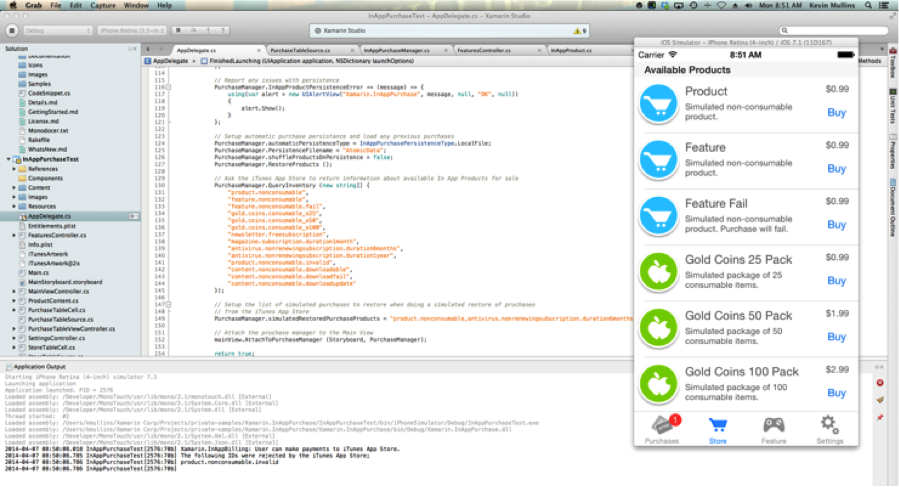Focus the Xamarin Studio search field
Screen dimensions: 899x487
click(834, 30)
